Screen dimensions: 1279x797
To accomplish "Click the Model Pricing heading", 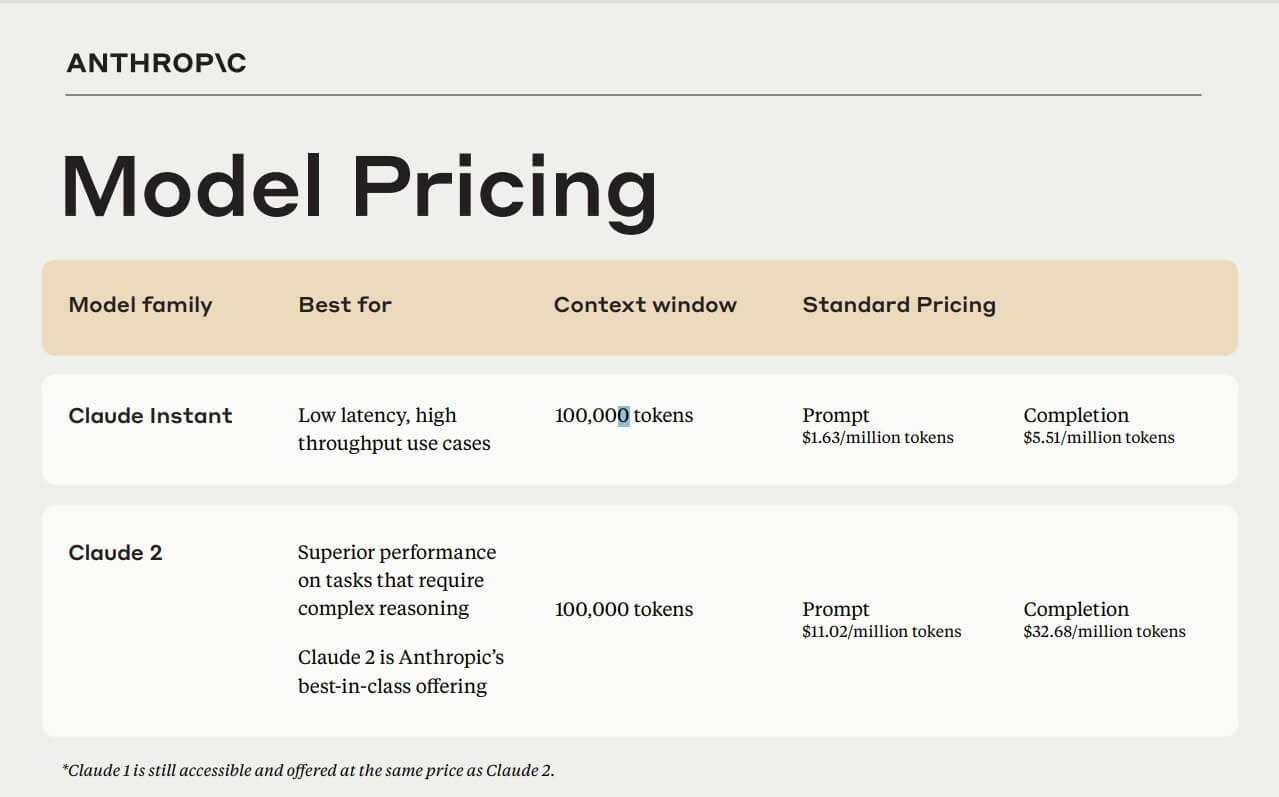I will (358, 188).
